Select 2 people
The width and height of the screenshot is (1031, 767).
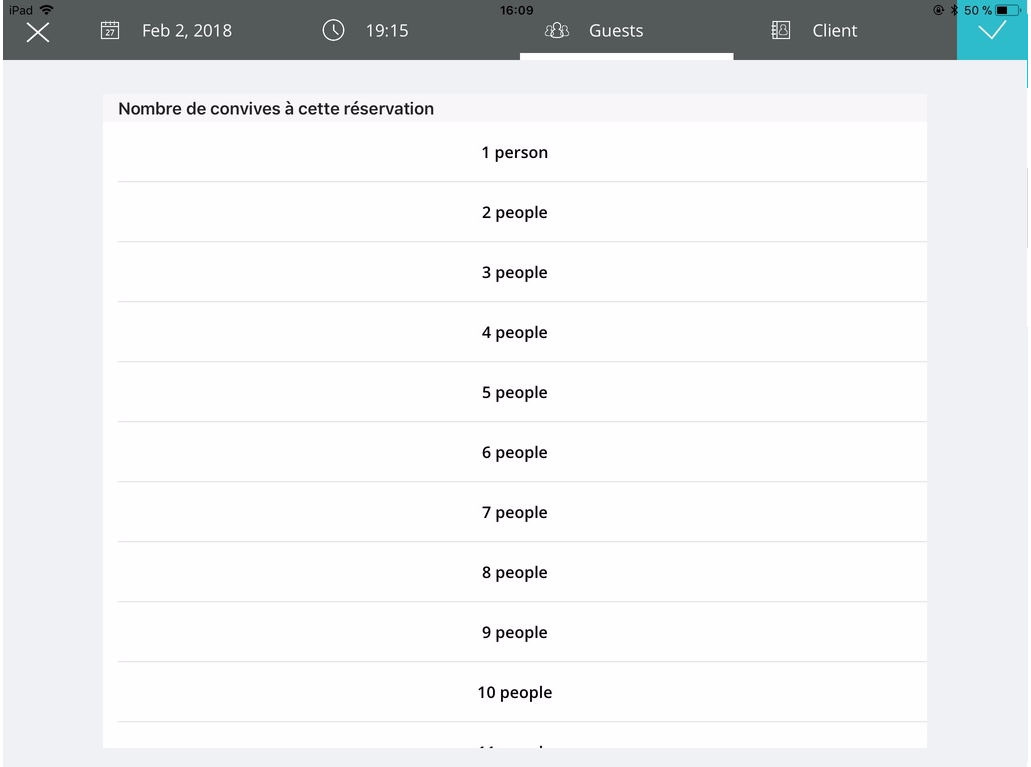point(514,213)
